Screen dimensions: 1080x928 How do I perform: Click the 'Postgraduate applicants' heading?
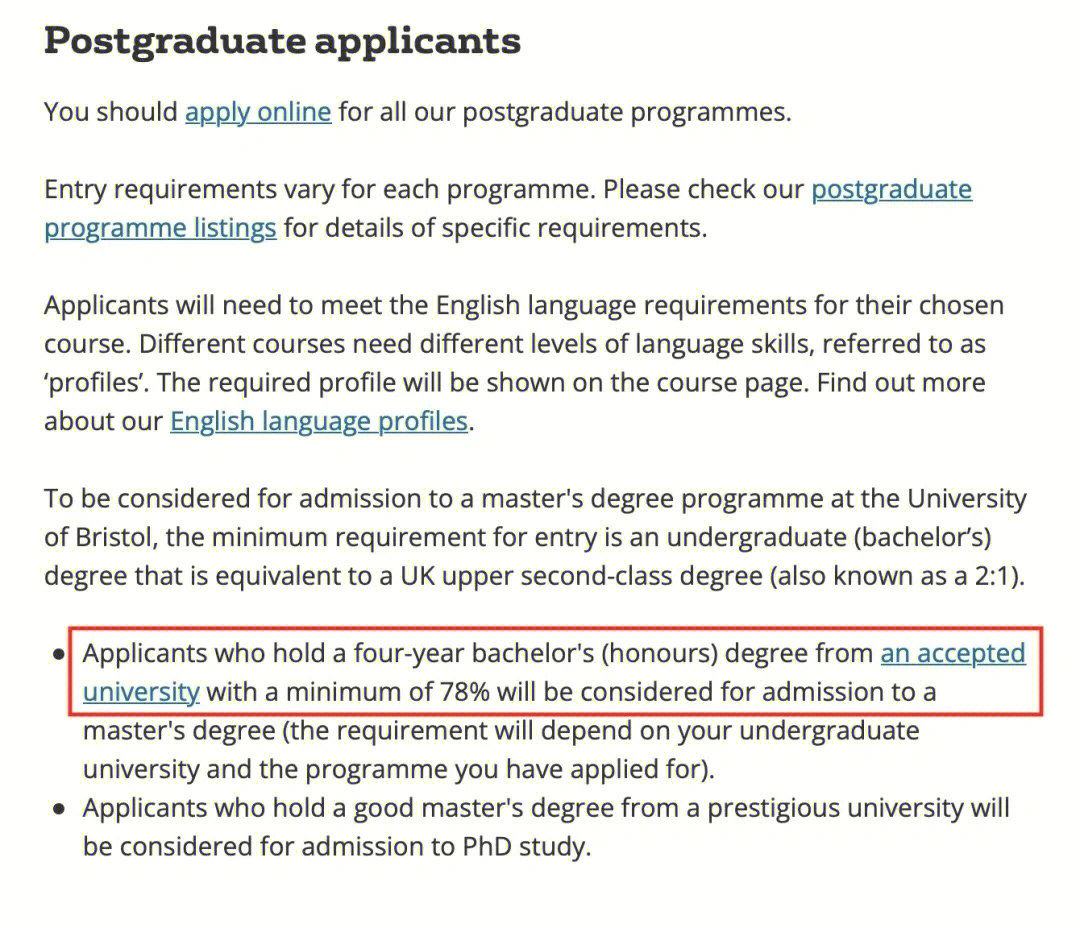pos(282,41)
